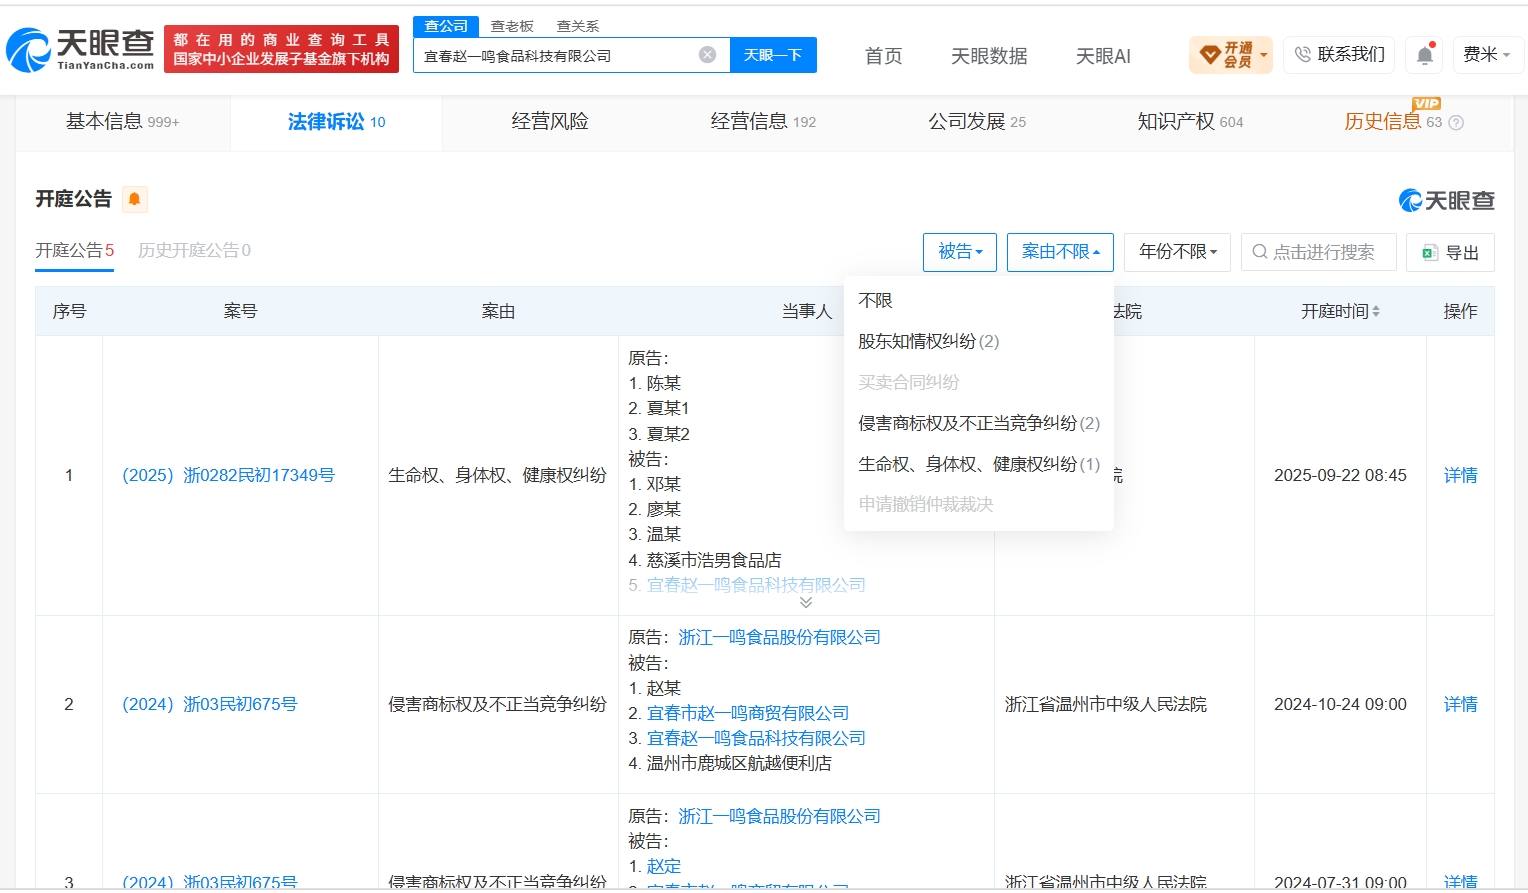Viewport: 1528px width, 893px height.
Task: Open the 年份不限 year filter dropdown
Action: pos(1178,252)
